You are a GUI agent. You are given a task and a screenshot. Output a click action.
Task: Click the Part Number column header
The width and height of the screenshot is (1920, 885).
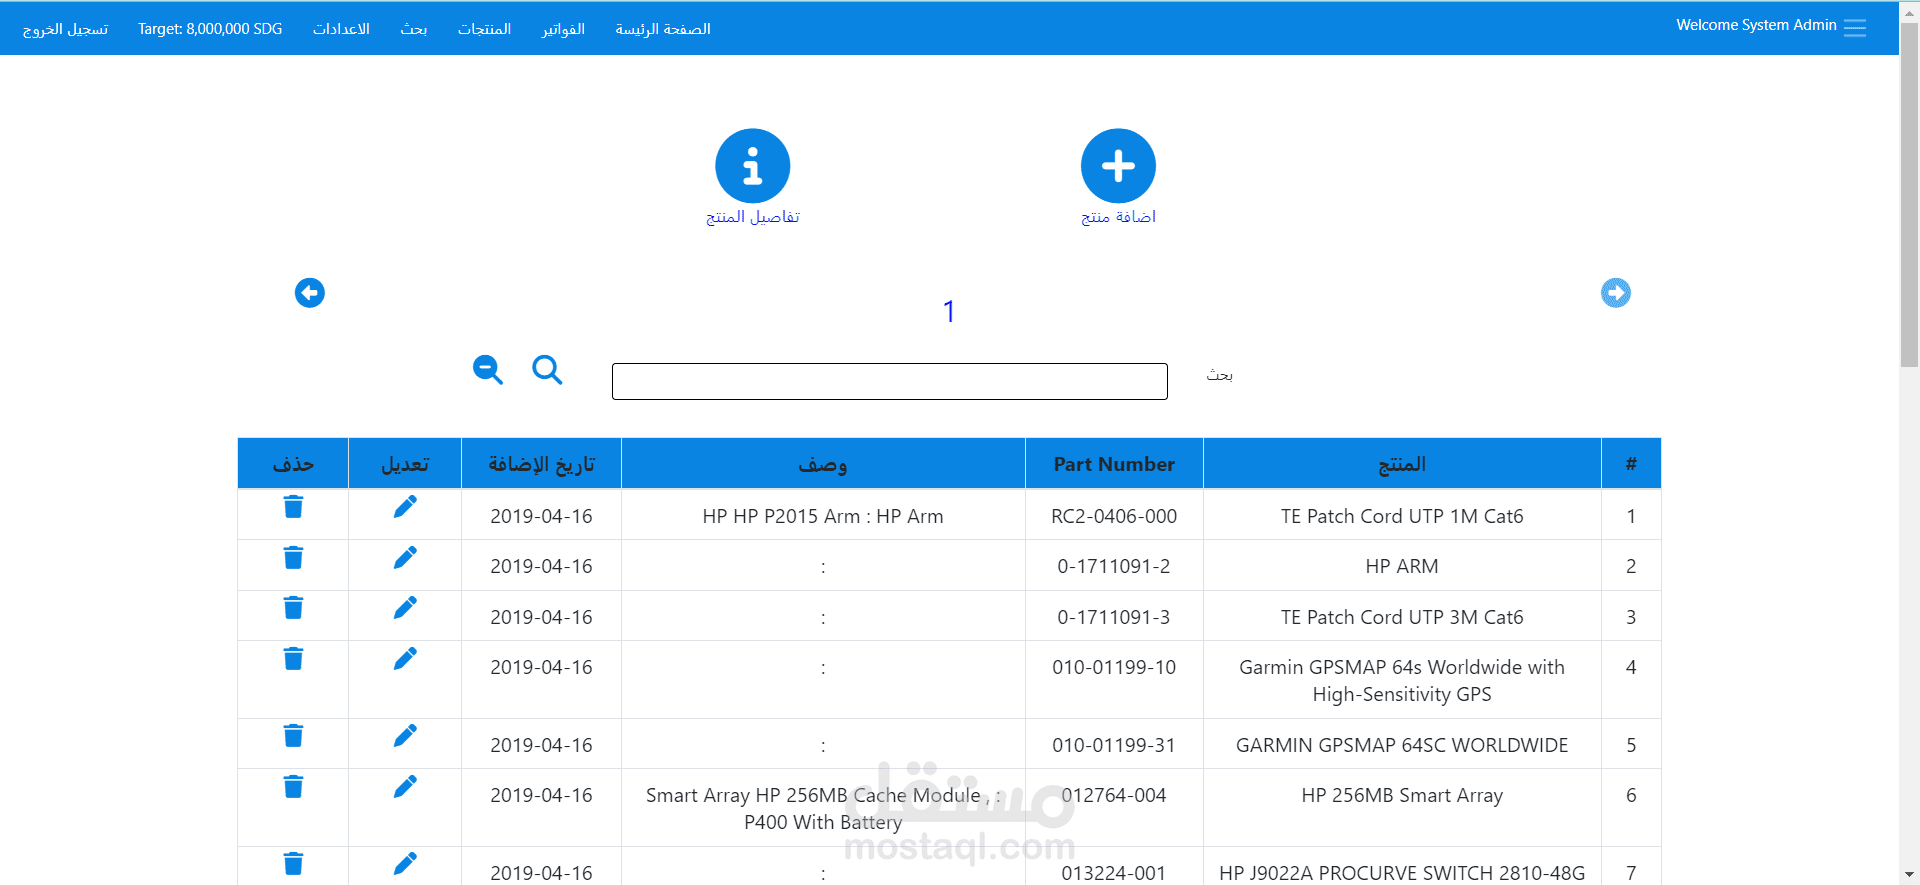1114,464
